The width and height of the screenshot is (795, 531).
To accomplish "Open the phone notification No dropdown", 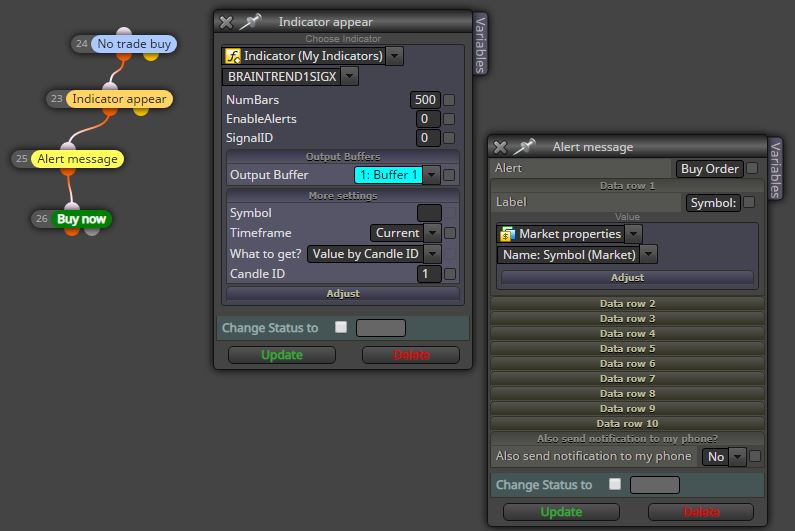I will 738,457.
